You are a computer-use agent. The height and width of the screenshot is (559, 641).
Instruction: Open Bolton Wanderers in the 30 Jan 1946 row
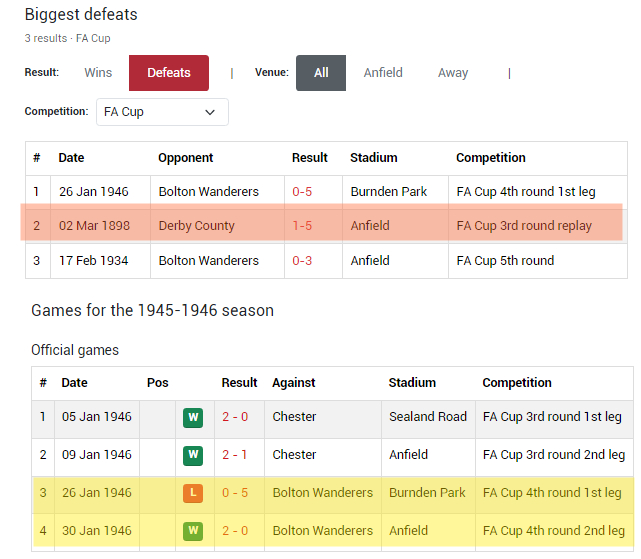(323, 530)
